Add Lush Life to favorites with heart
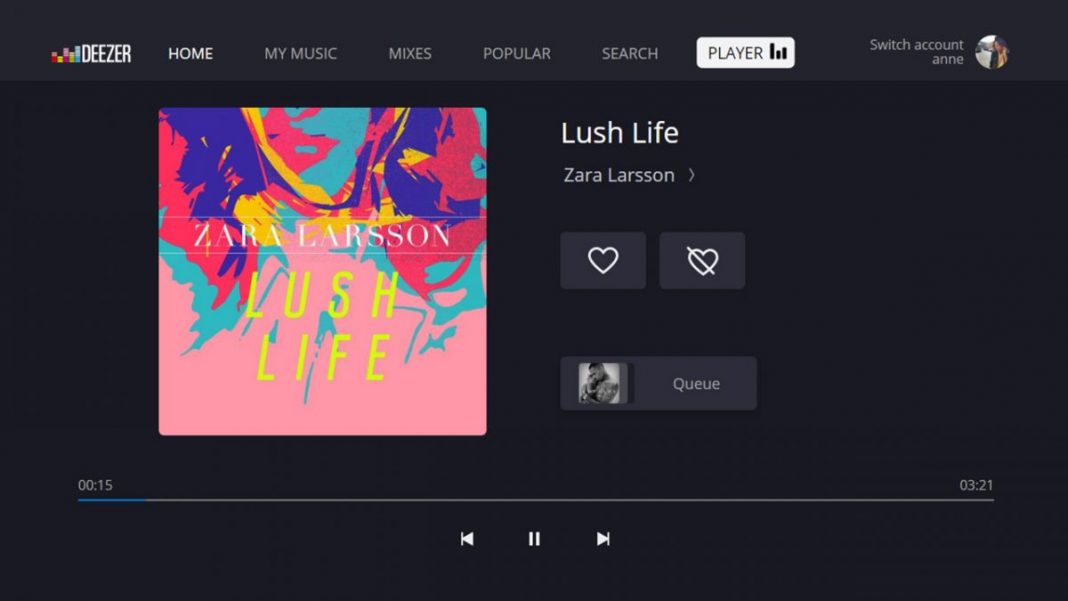1068x601 pixels. tap(603, 260)
